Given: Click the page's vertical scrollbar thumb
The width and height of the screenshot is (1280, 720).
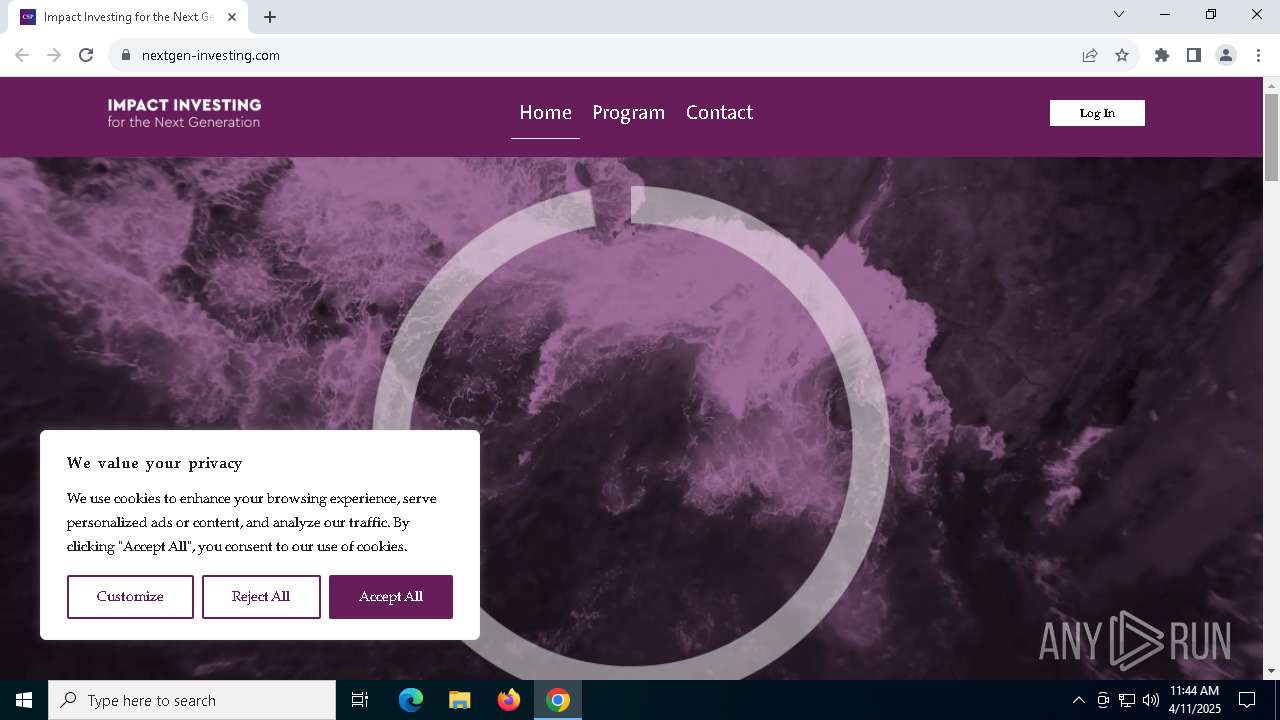Looking at the screenshot, I should point(1271,137).
